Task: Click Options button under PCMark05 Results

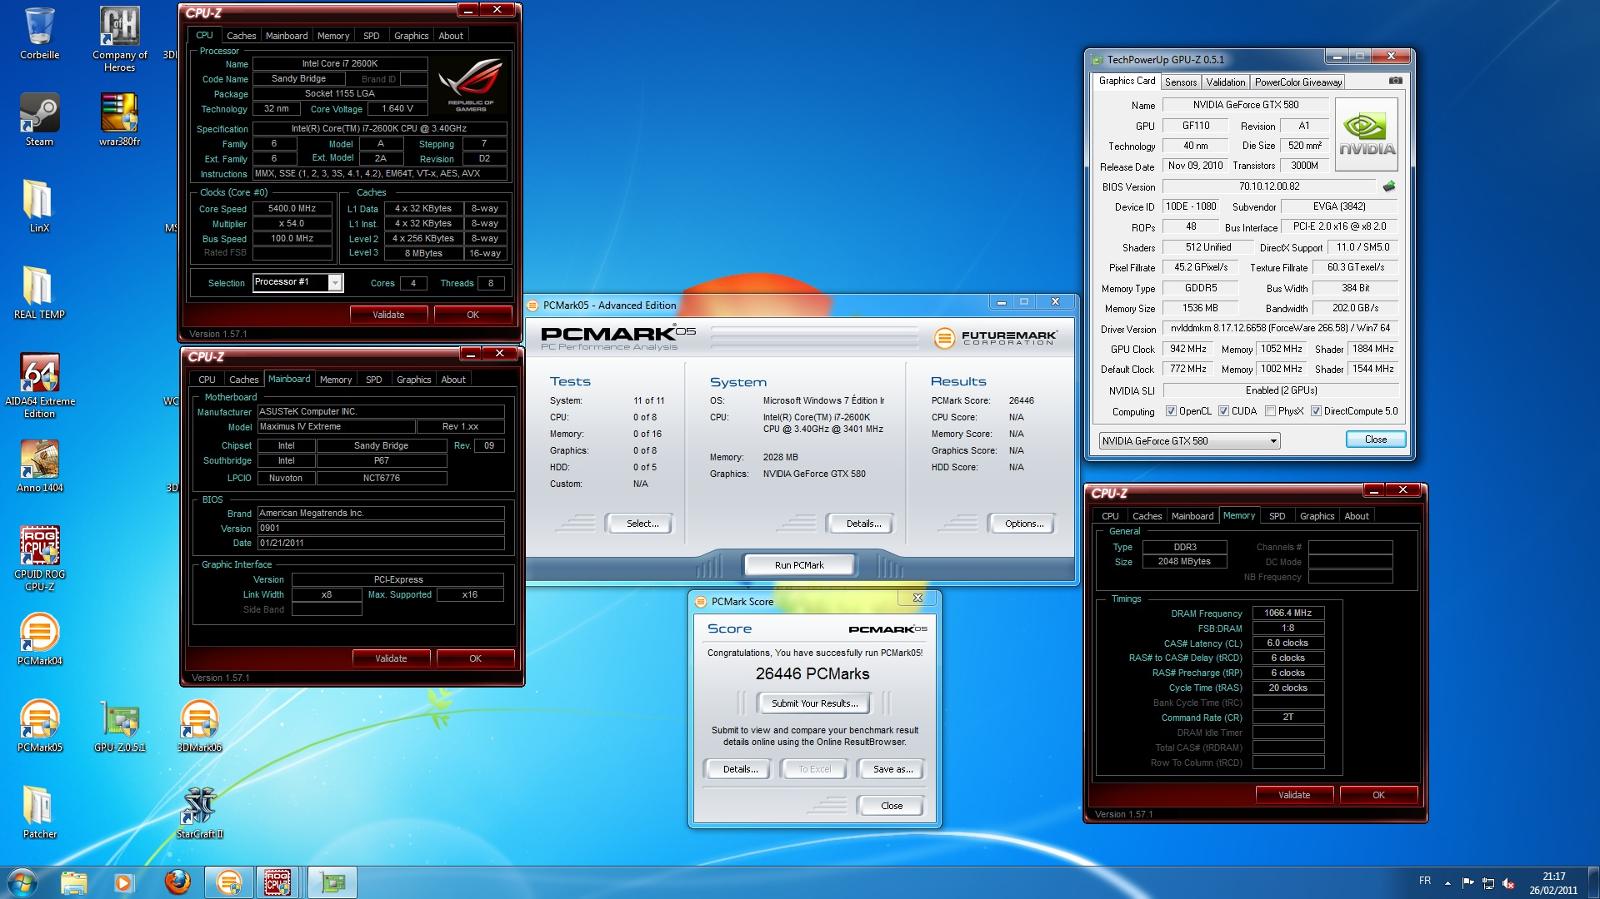Action: pyautogui.click(x=1023, y=523)
